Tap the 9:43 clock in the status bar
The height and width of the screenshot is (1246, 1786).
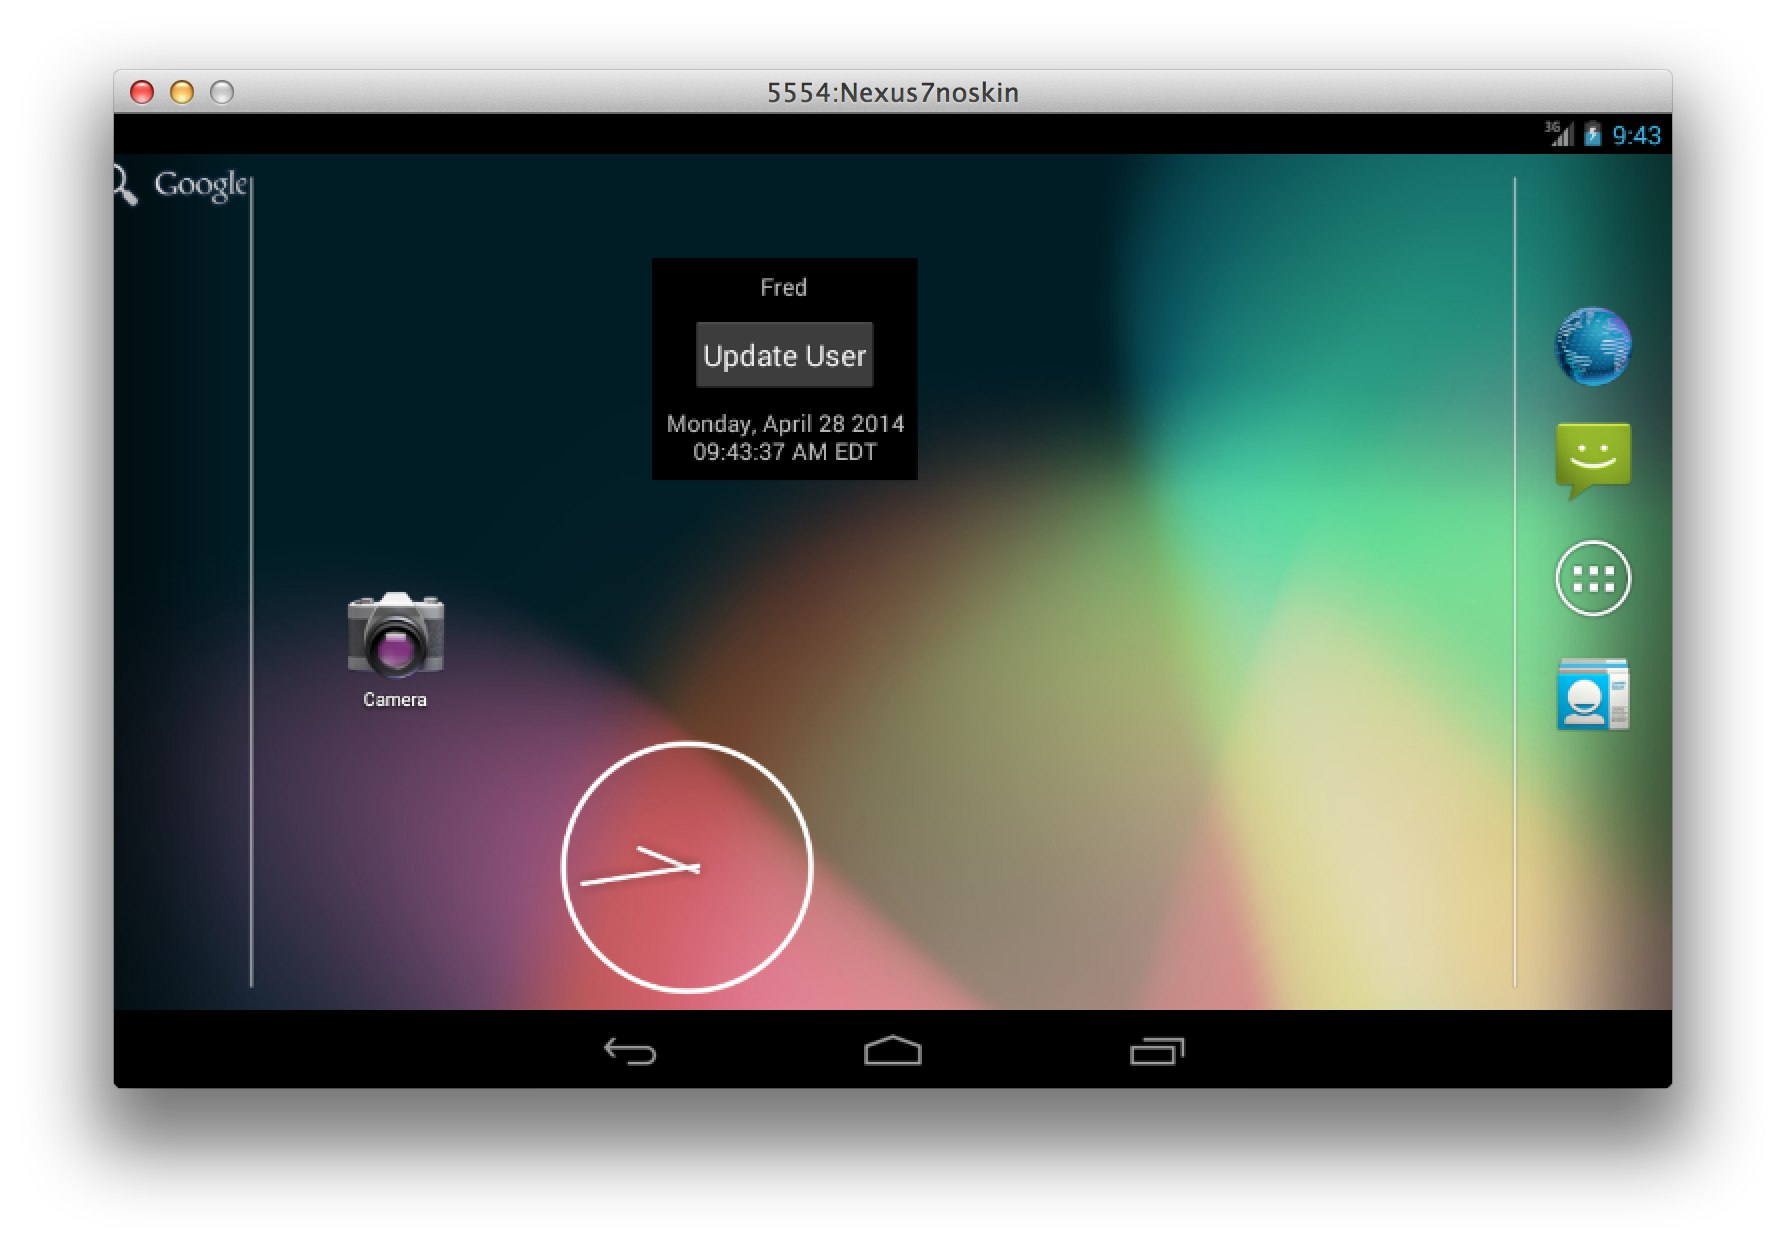1638,135
